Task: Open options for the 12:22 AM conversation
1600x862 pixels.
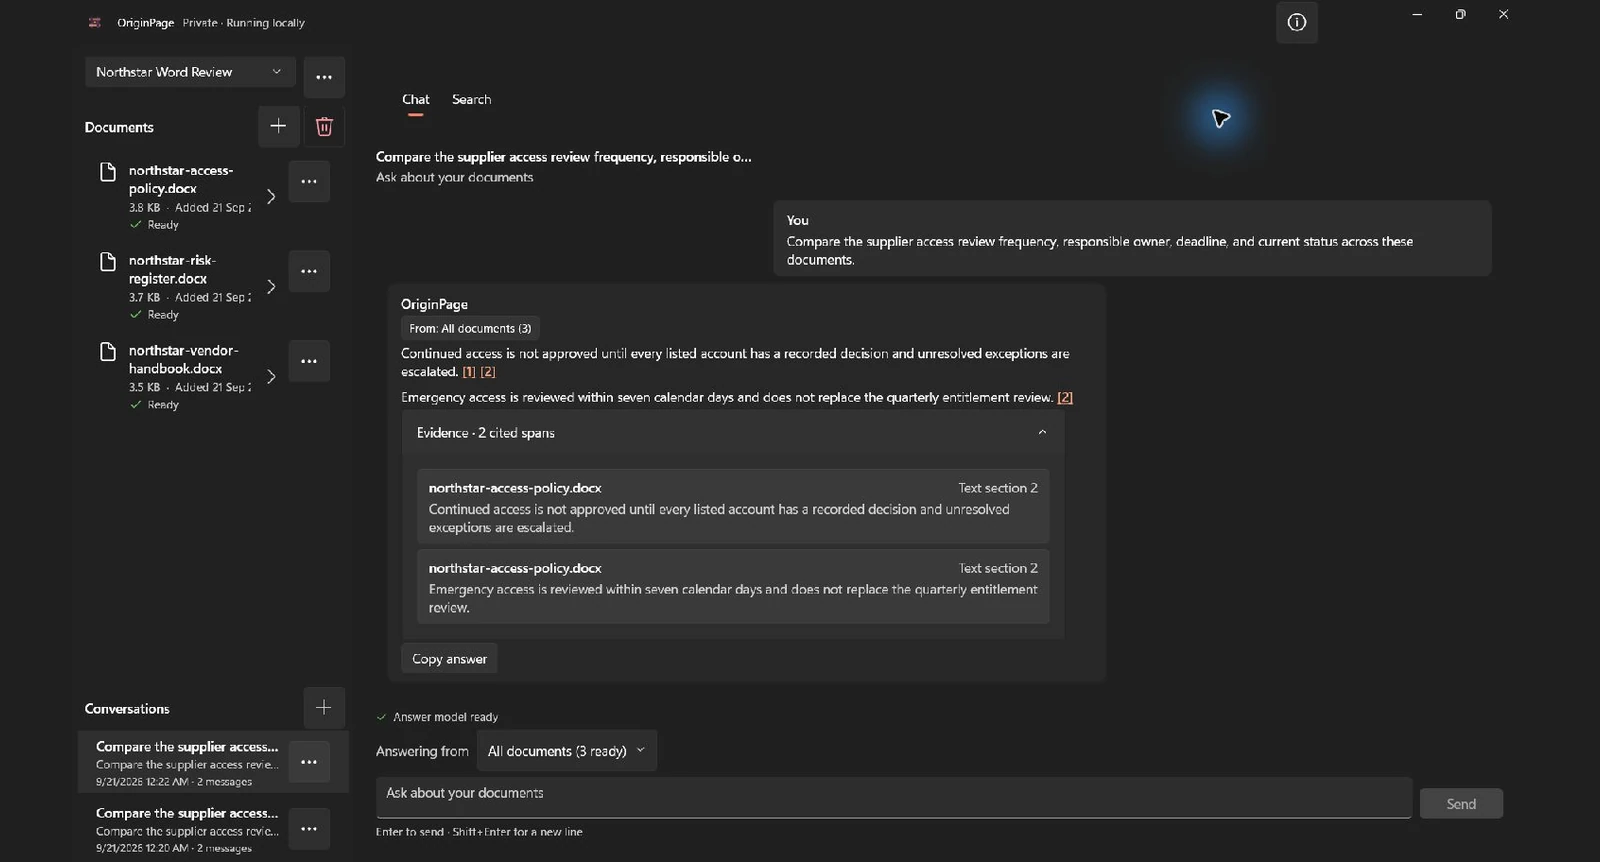Action: coord(309,762)
